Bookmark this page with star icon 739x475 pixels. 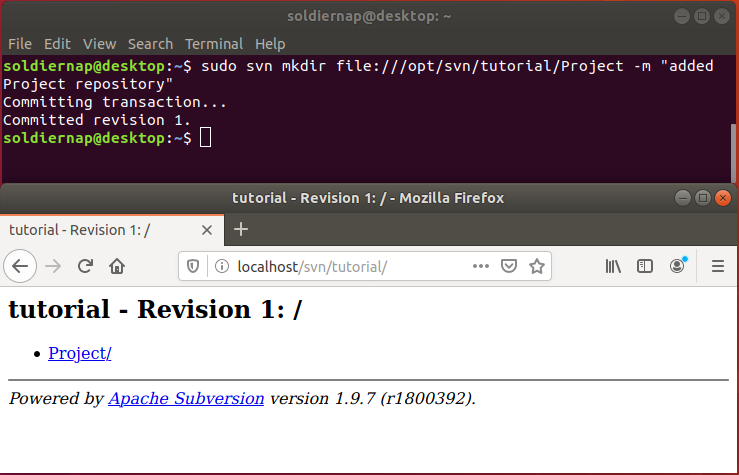pyautogui.click(x=537, y=266)
